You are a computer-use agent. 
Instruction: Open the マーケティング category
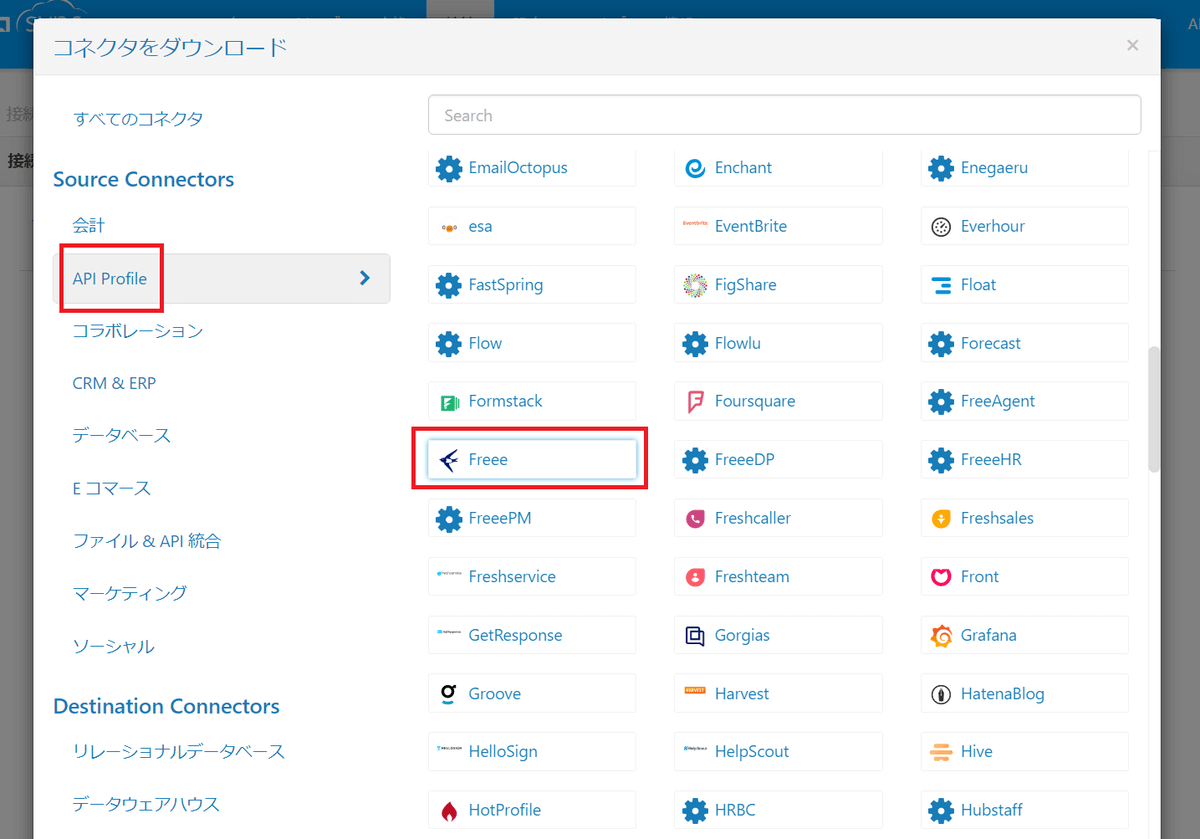tap(130, 593)
